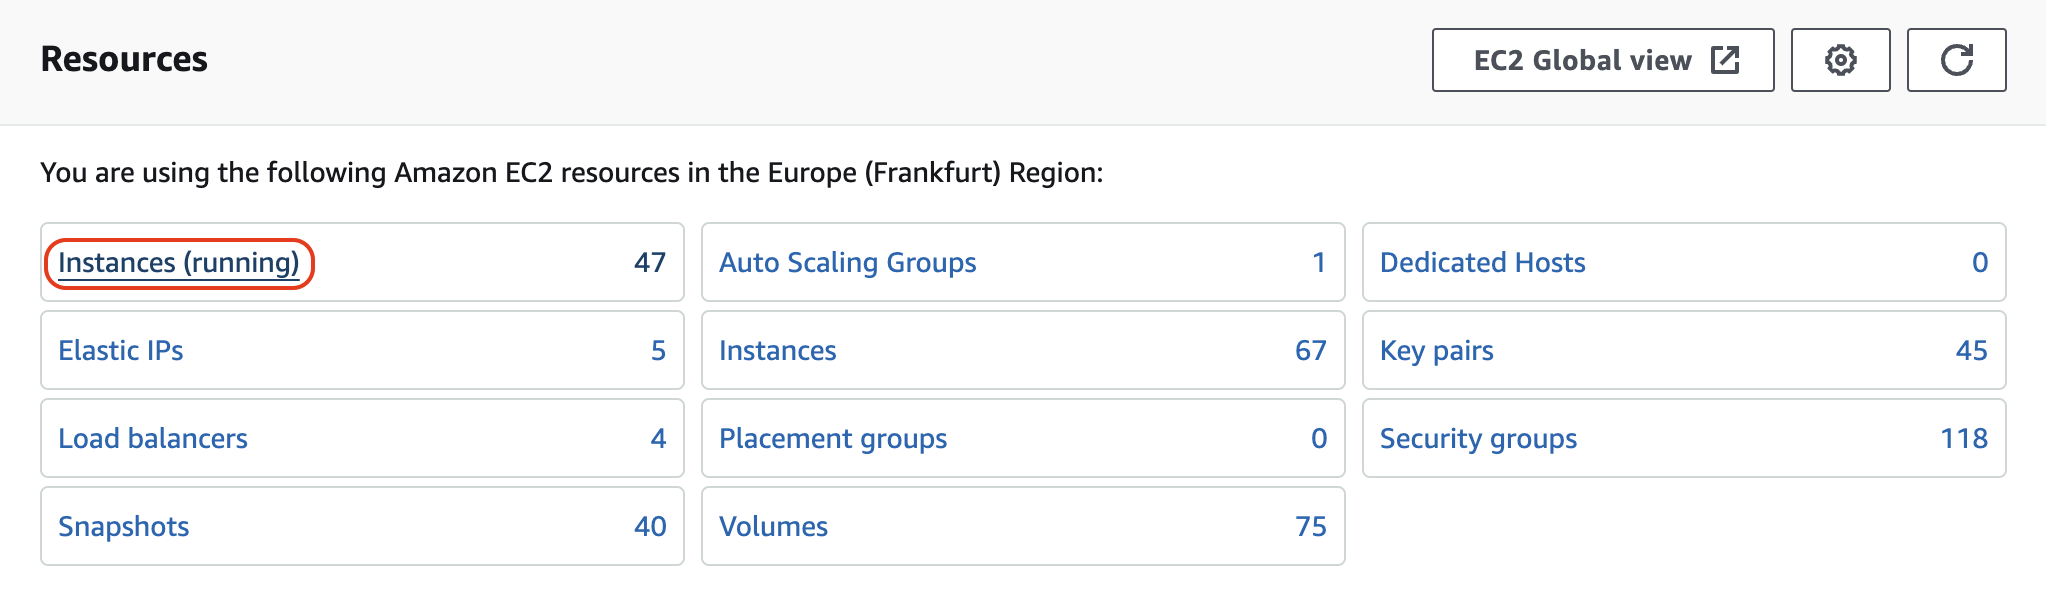
Task: Open Auto Scaling Groups
Action: tap(847, 263)
